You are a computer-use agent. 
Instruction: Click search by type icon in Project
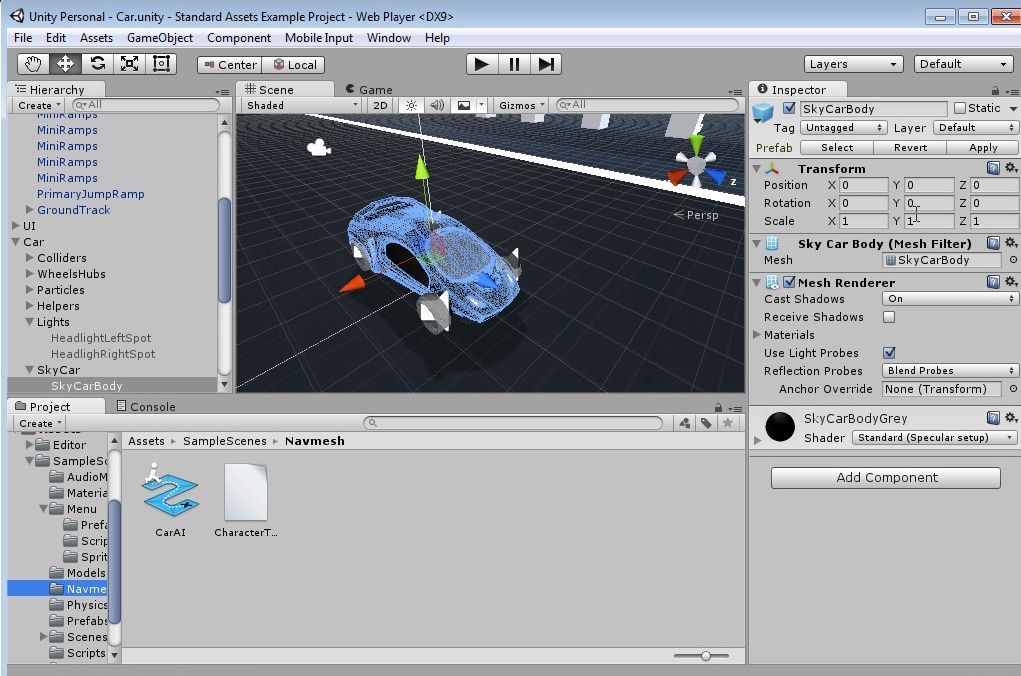point(684,423)
